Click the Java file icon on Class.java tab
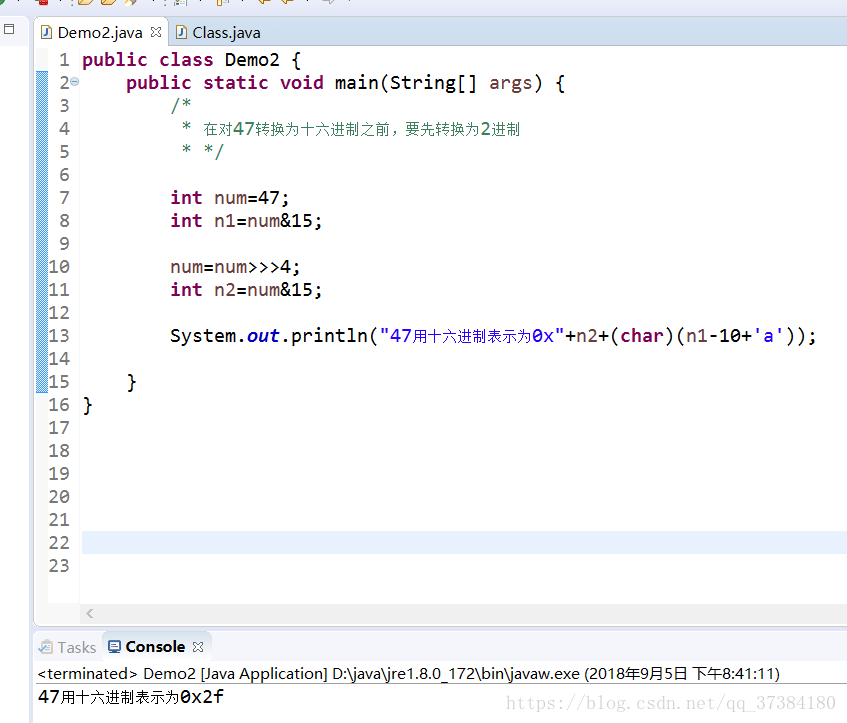Screen dimensions: 847x723 pos(182,32)
